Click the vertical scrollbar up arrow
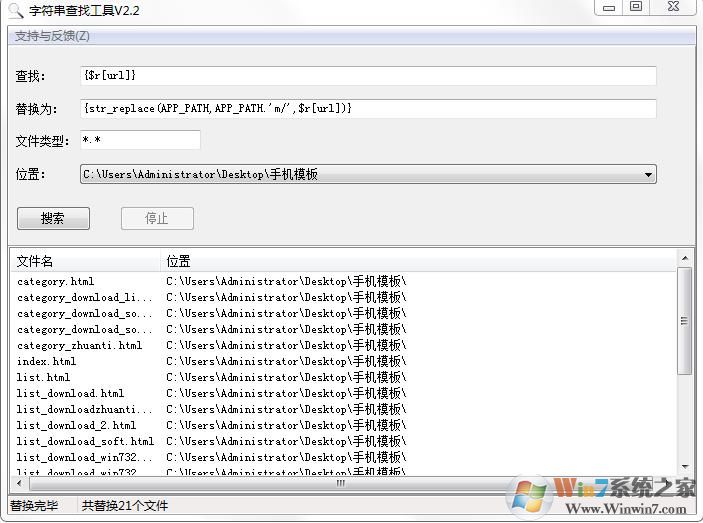703x523 pixels. click(685, 258)
